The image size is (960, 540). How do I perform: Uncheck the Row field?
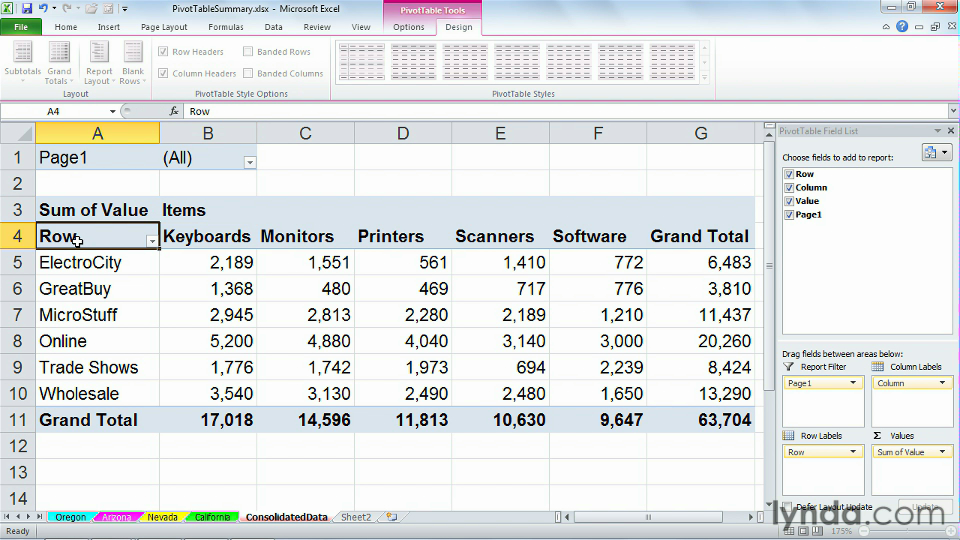tap(789, 174)
